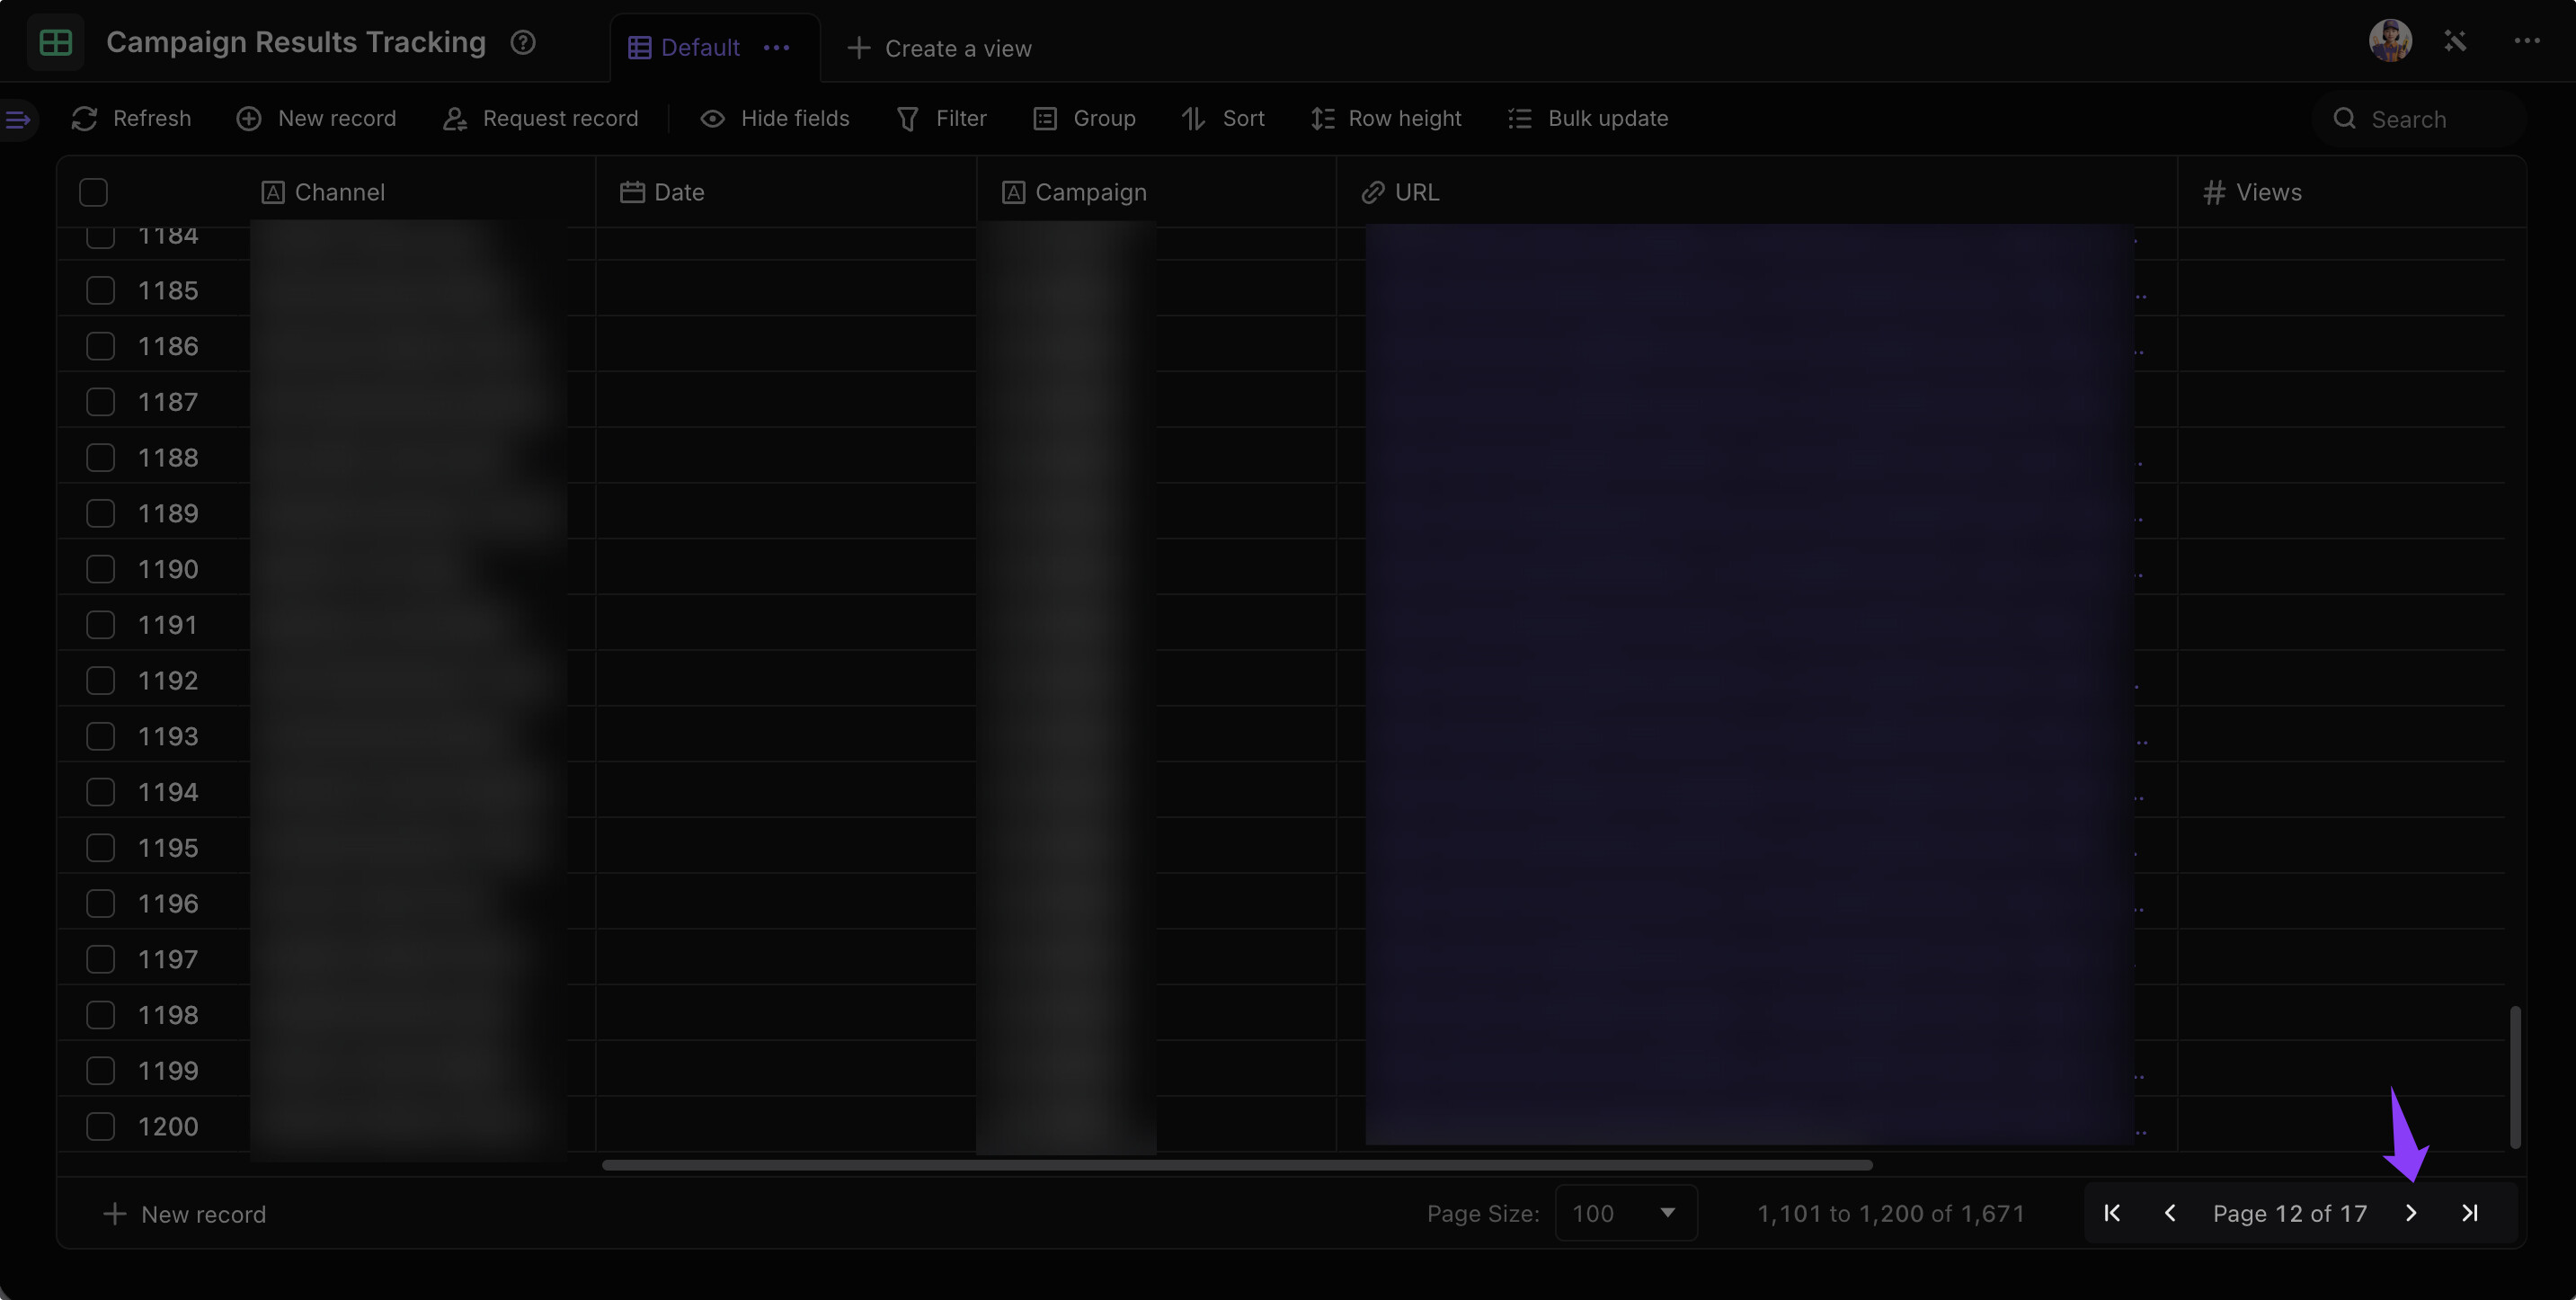Click the Refresh icon in toolbar
The width and height of the screenshot is (2576, 1300).
coord(84,119)
